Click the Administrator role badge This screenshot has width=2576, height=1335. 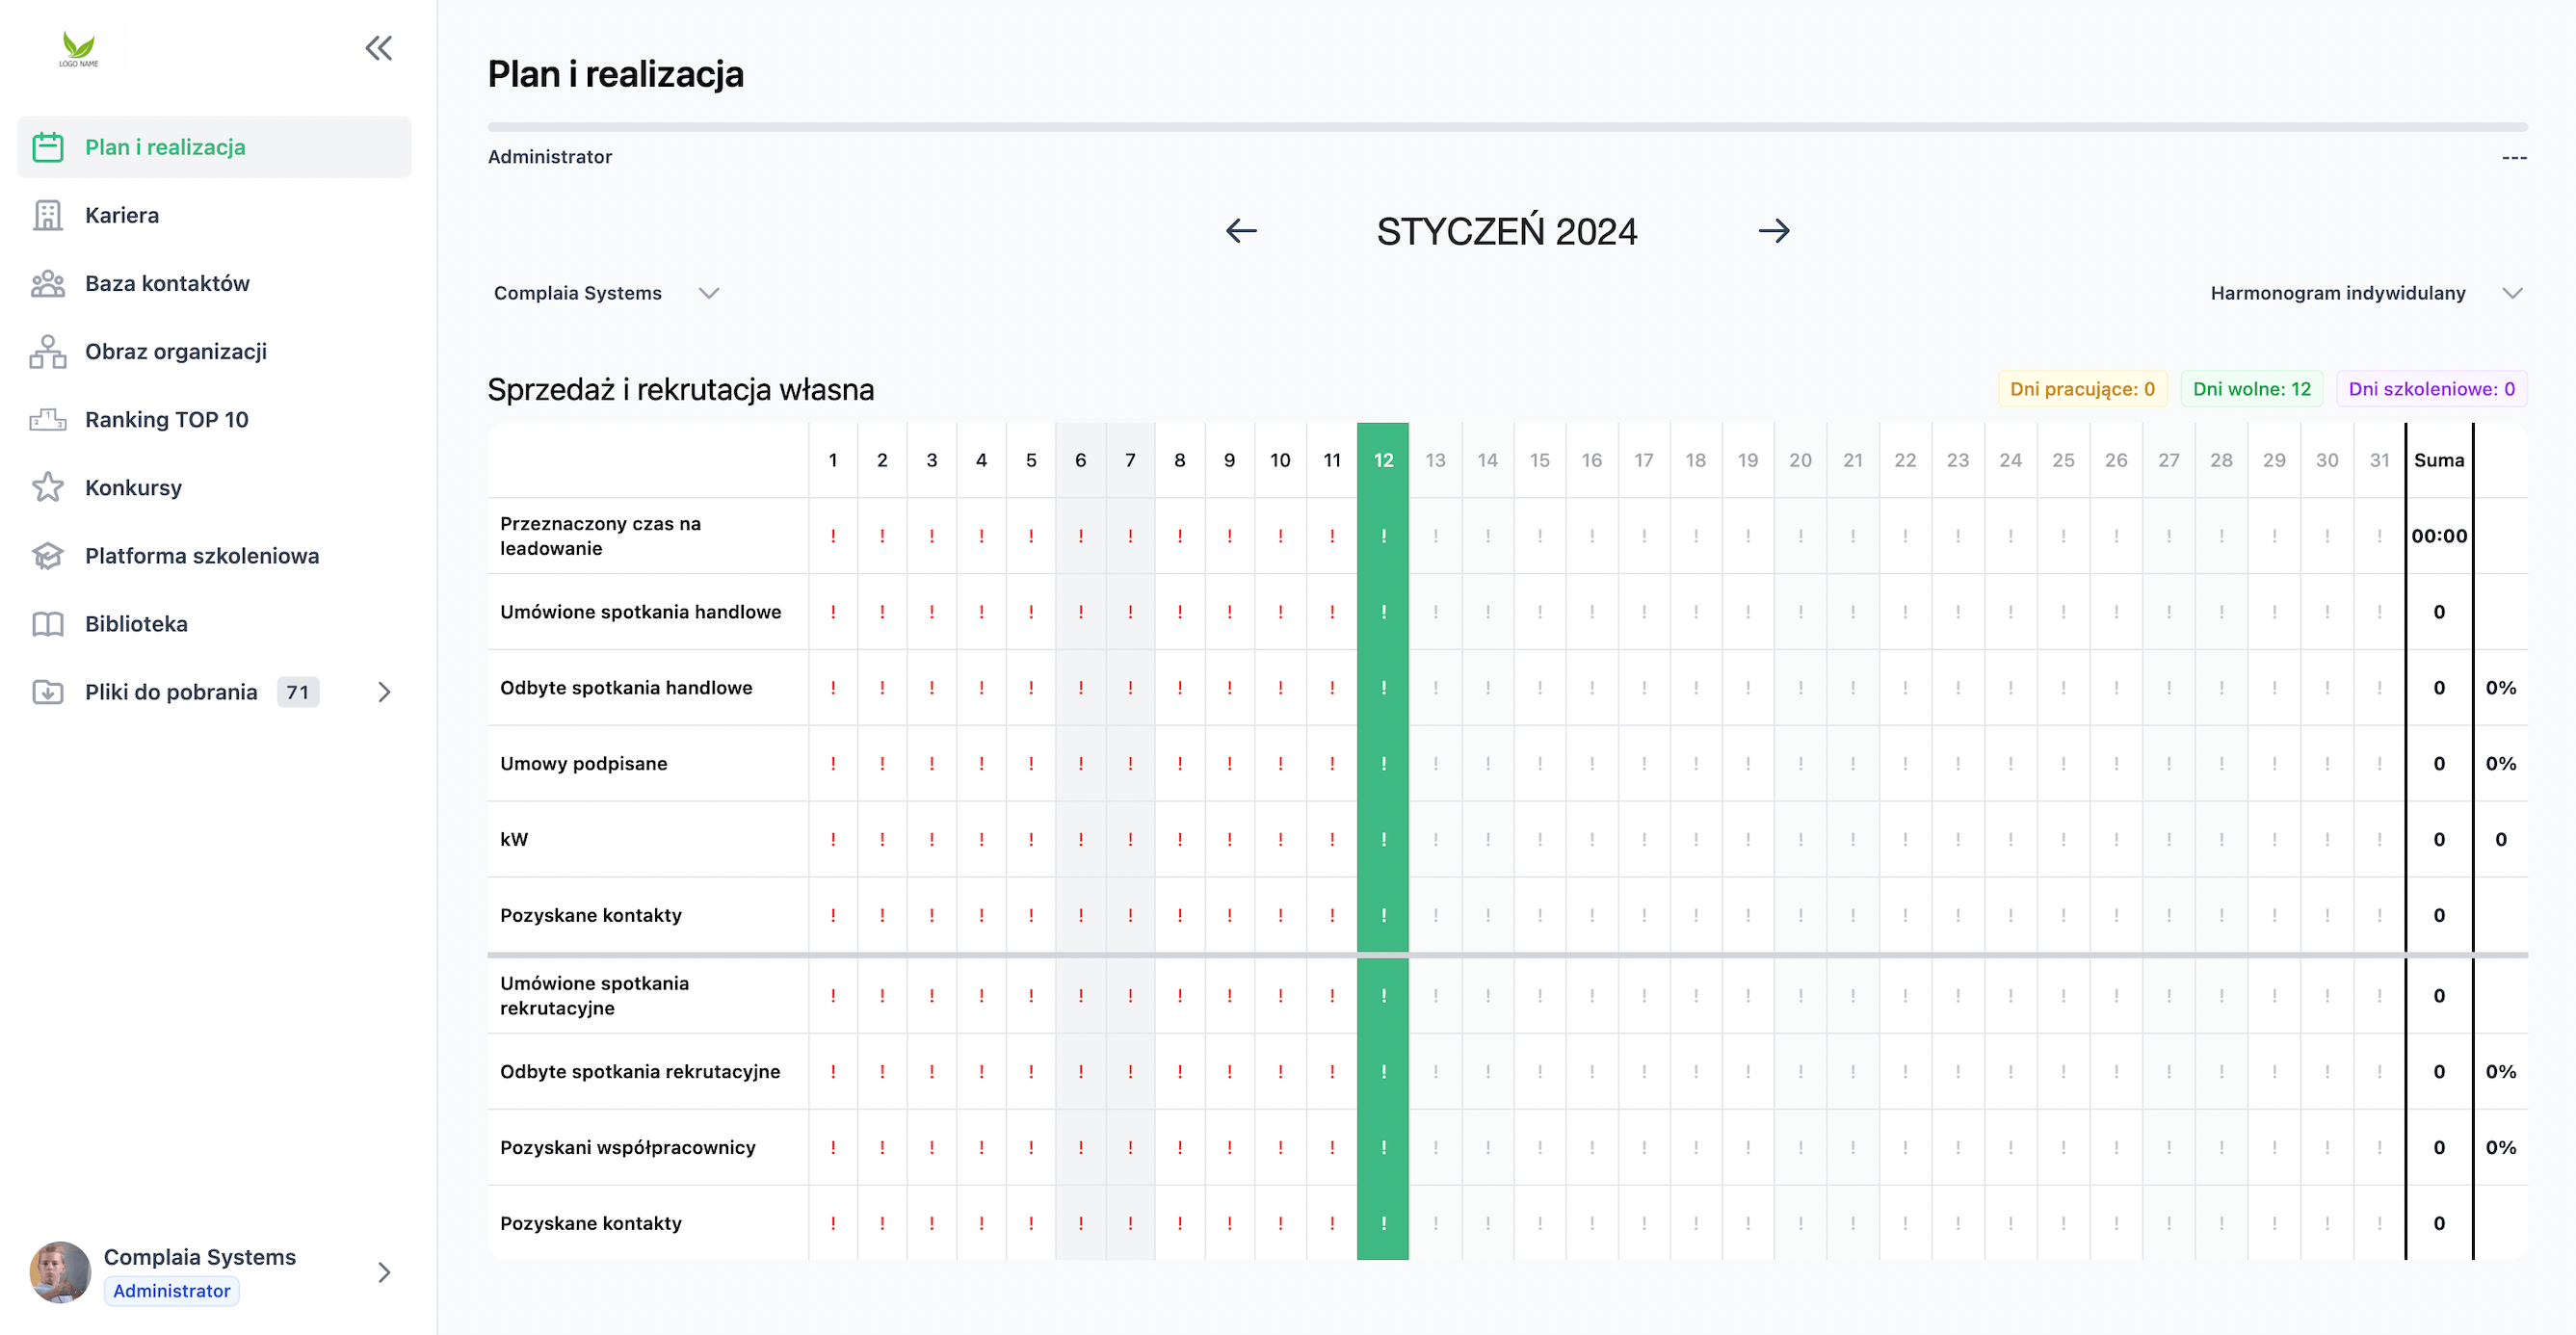coord(171,1290)
